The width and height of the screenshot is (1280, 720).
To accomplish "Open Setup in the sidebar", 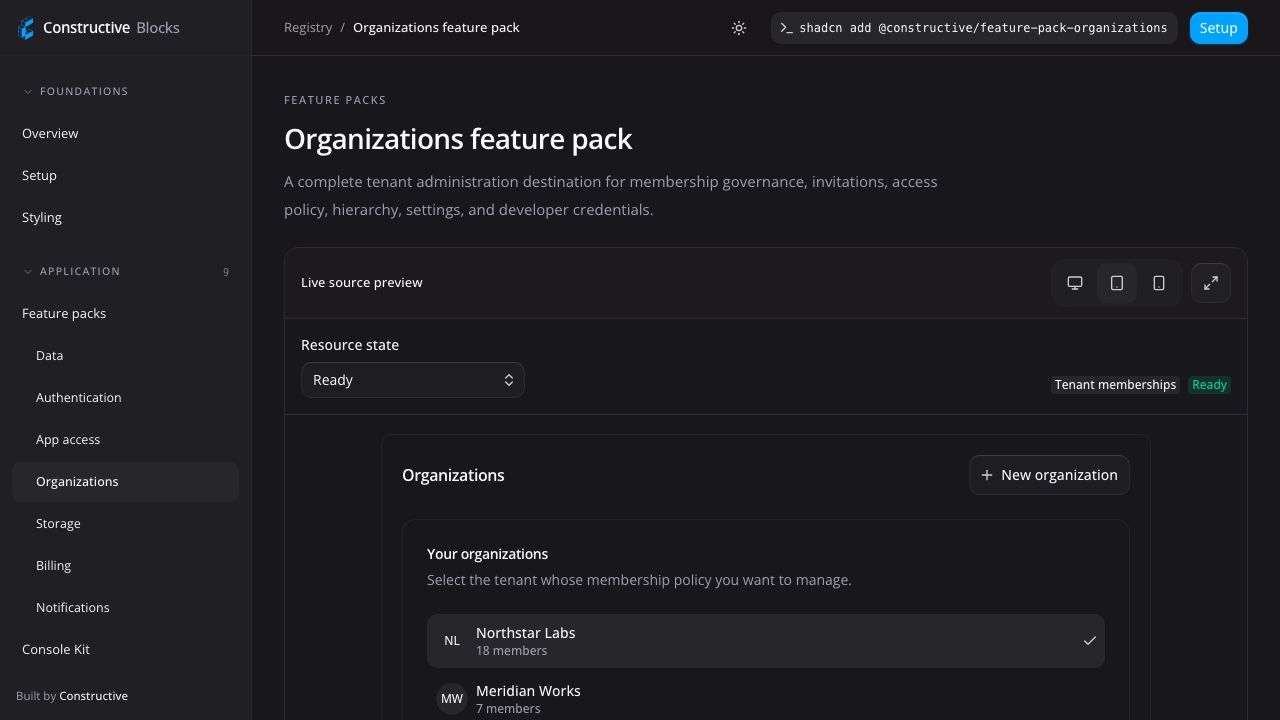I will (x=125, y=175).
